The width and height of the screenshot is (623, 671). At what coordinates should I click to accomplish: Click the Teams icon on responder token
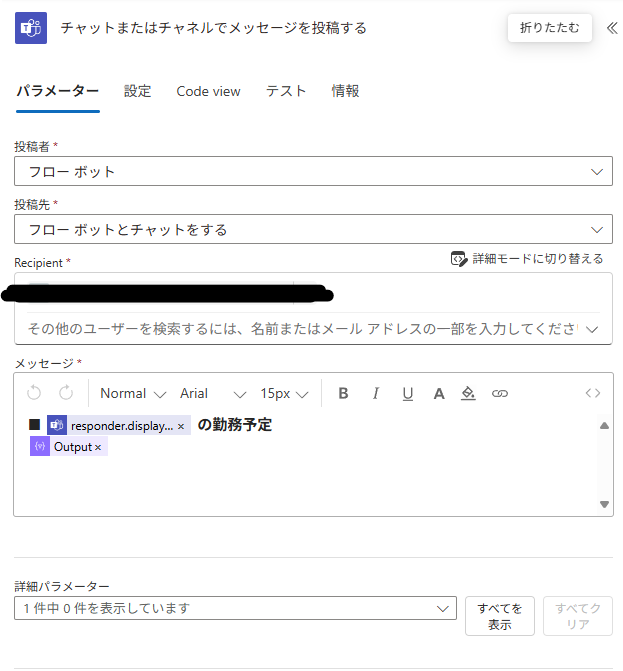tap(57, 425)
